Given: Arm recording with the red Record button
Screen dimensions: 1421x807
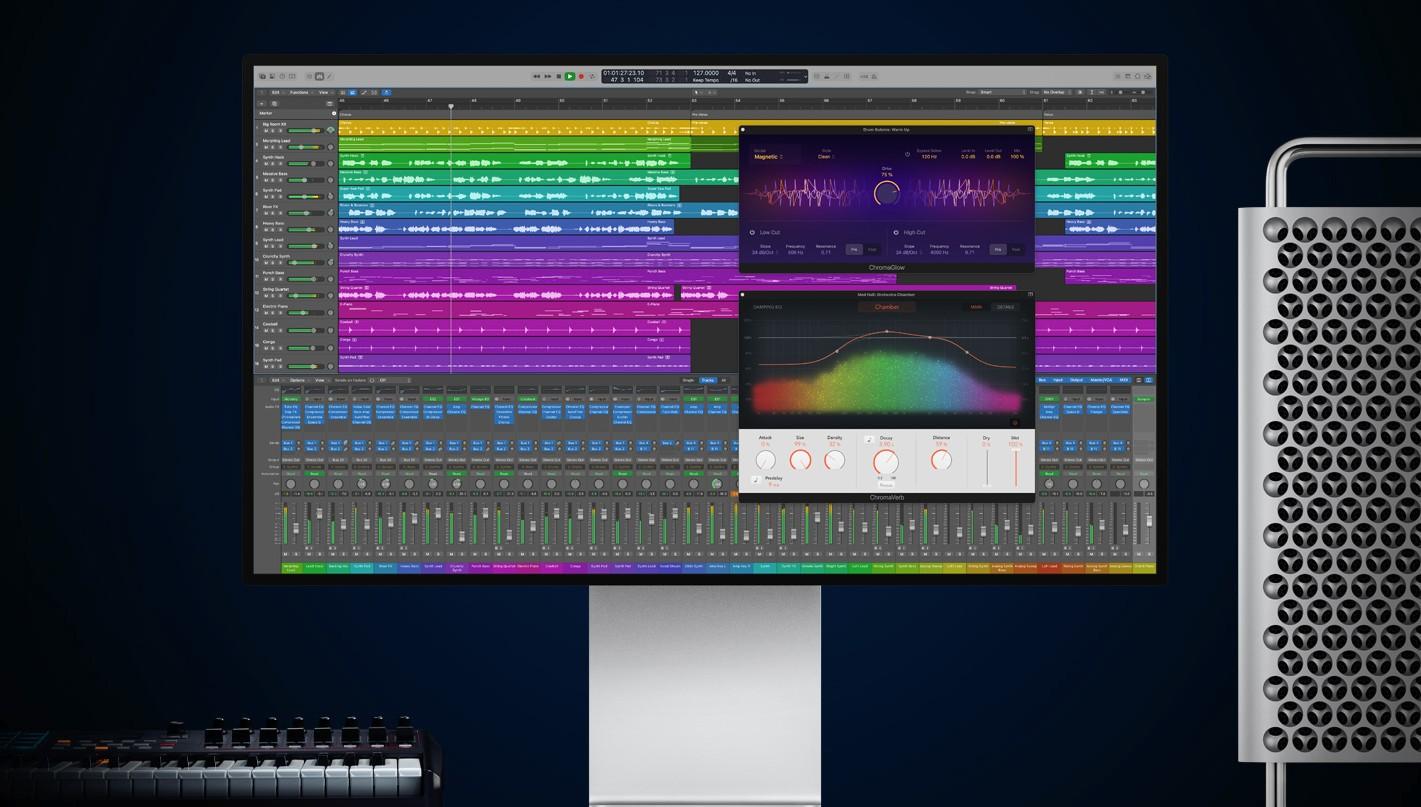Looking at the screenshot, I should pyautogui.click(x=581, y=76).
